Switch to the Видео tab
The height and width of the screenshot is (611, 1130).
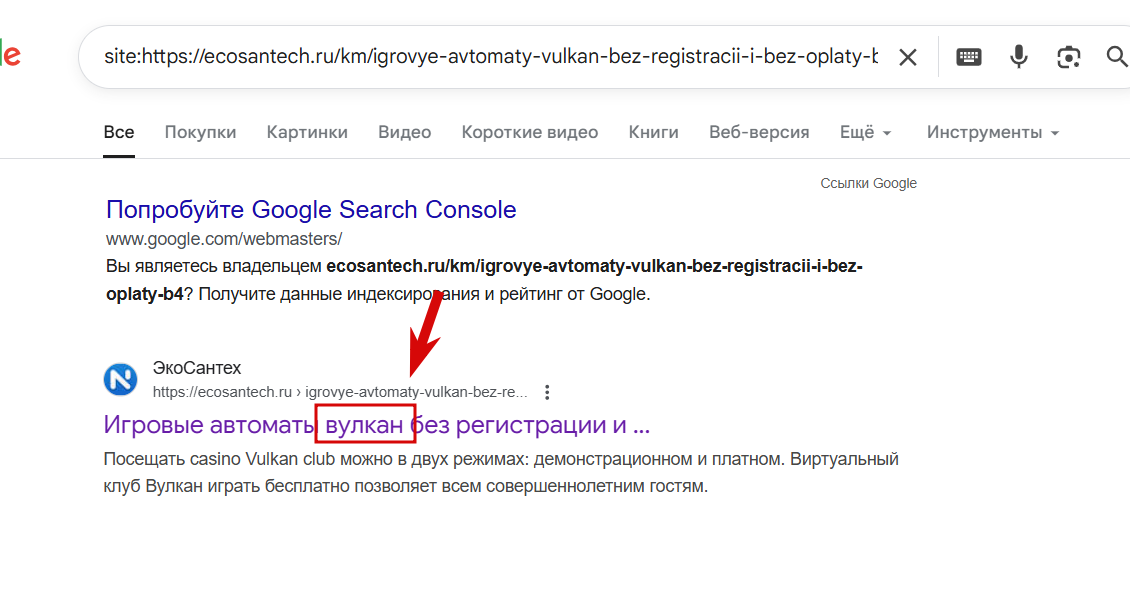404,133
